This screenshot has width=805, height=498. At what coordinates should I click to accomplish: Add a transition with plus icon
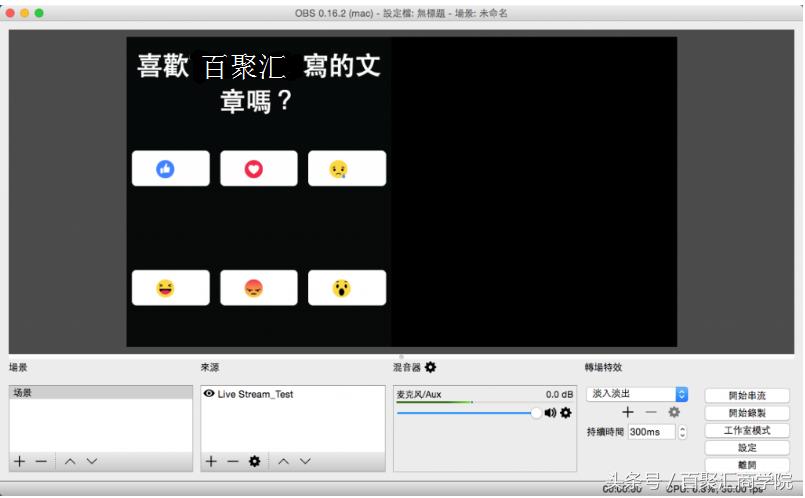(x=628, y=412)
